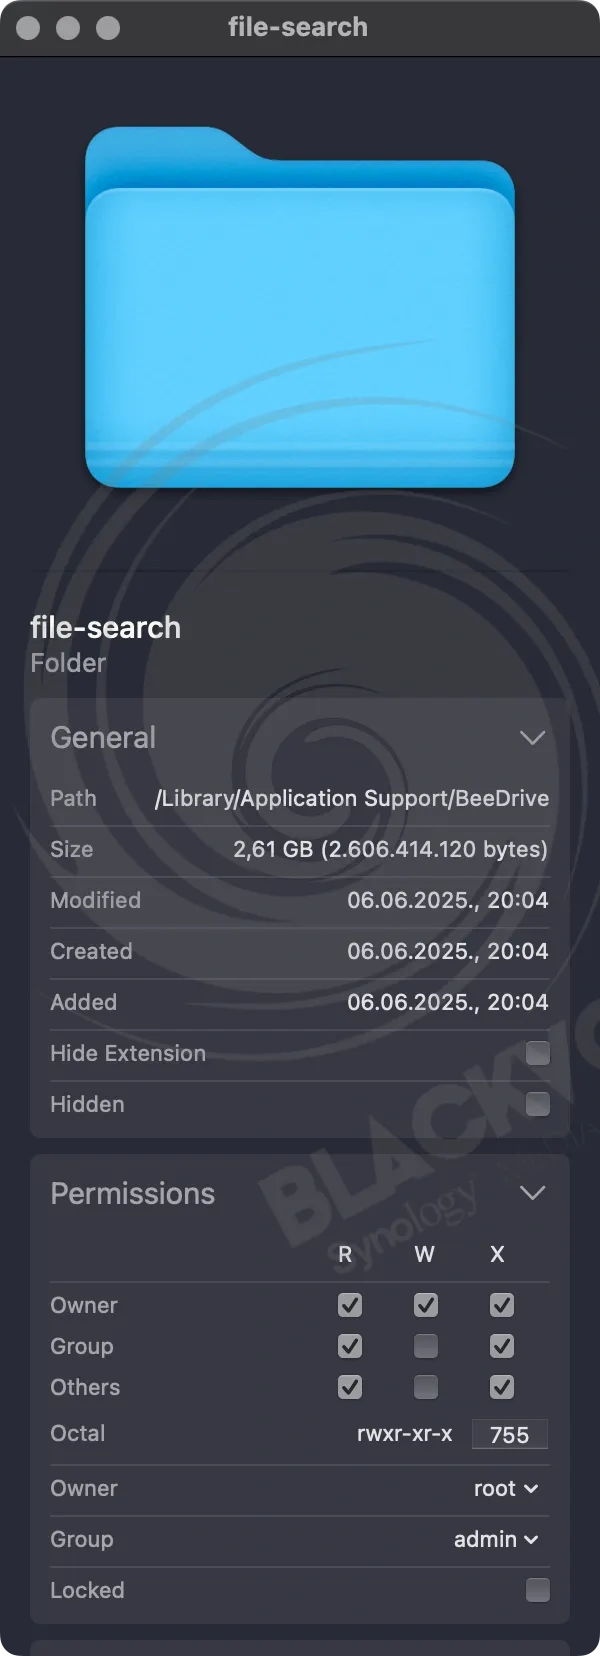Open the Owner root dropdown
600x1656 pixels.
506,1488
